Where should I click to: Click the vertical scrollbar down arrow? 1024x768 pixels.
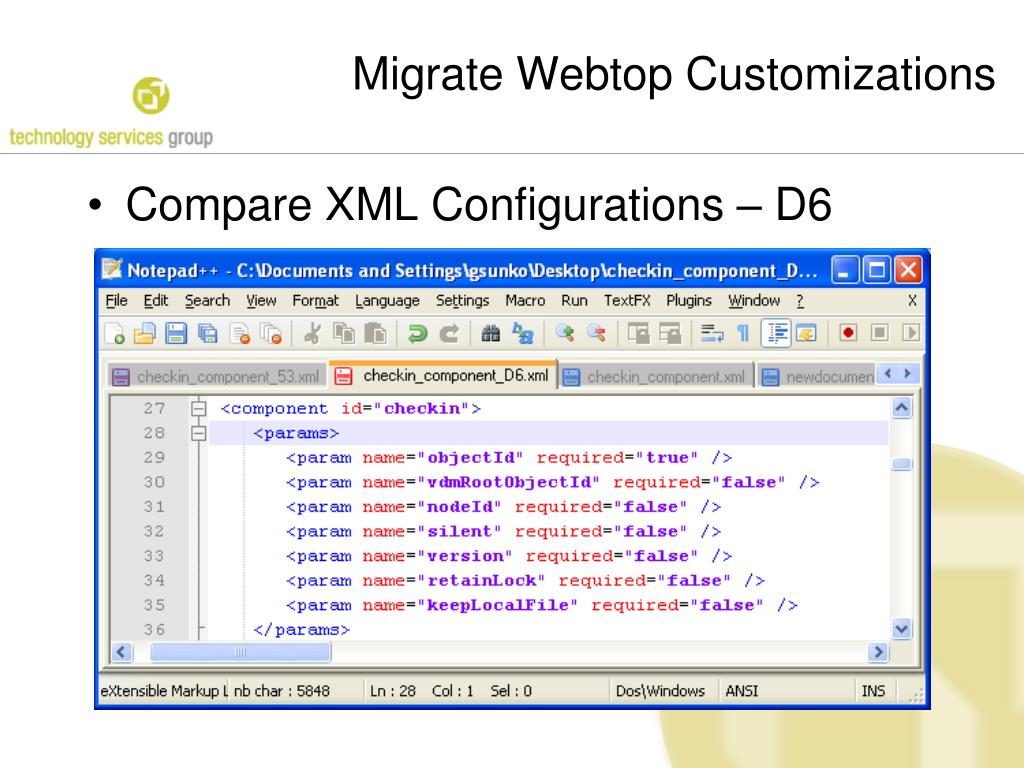[x=902, y=629]
